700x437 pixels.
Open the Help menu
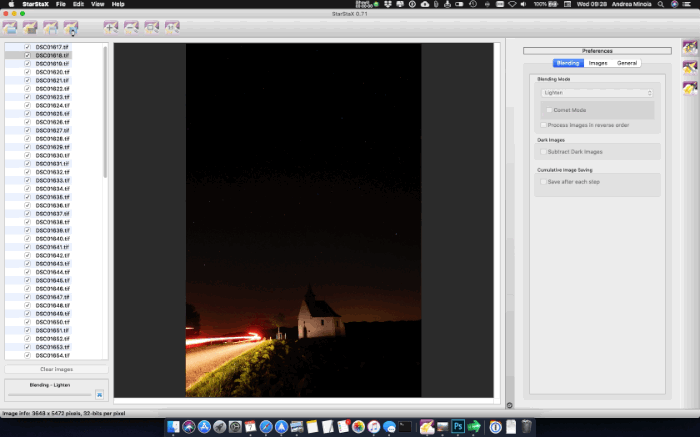[118, 4]
